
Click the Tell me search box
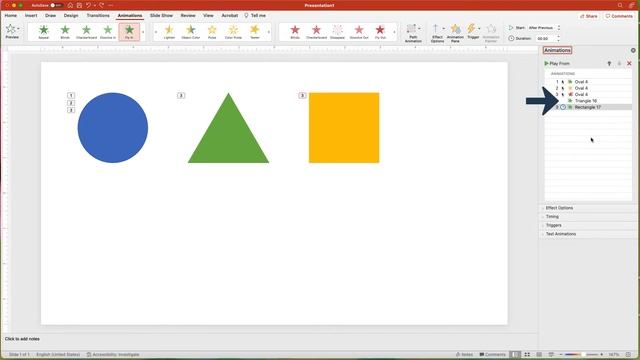click(255, 16)
